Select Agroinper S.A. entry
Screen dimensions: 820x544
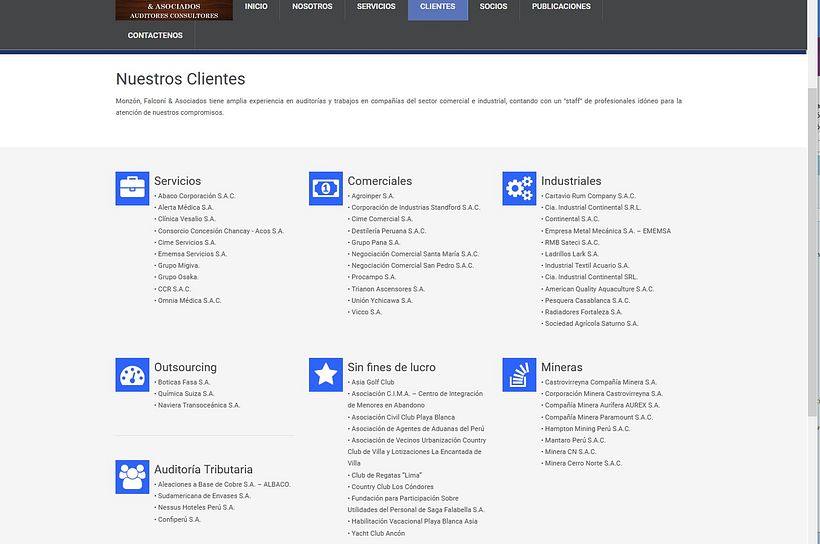[x=372, y=196]
